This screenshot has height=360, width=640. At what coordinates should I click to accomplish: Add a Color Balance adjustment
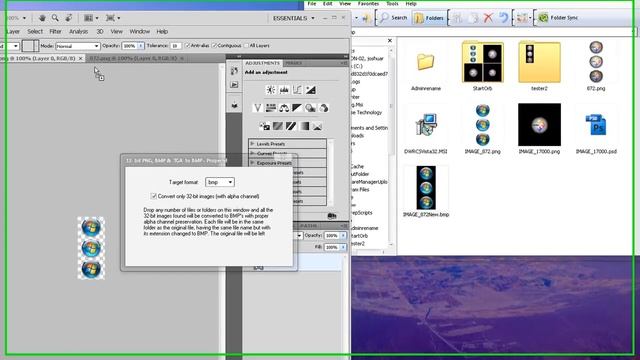pyautogui.click(x=284, y=108)
